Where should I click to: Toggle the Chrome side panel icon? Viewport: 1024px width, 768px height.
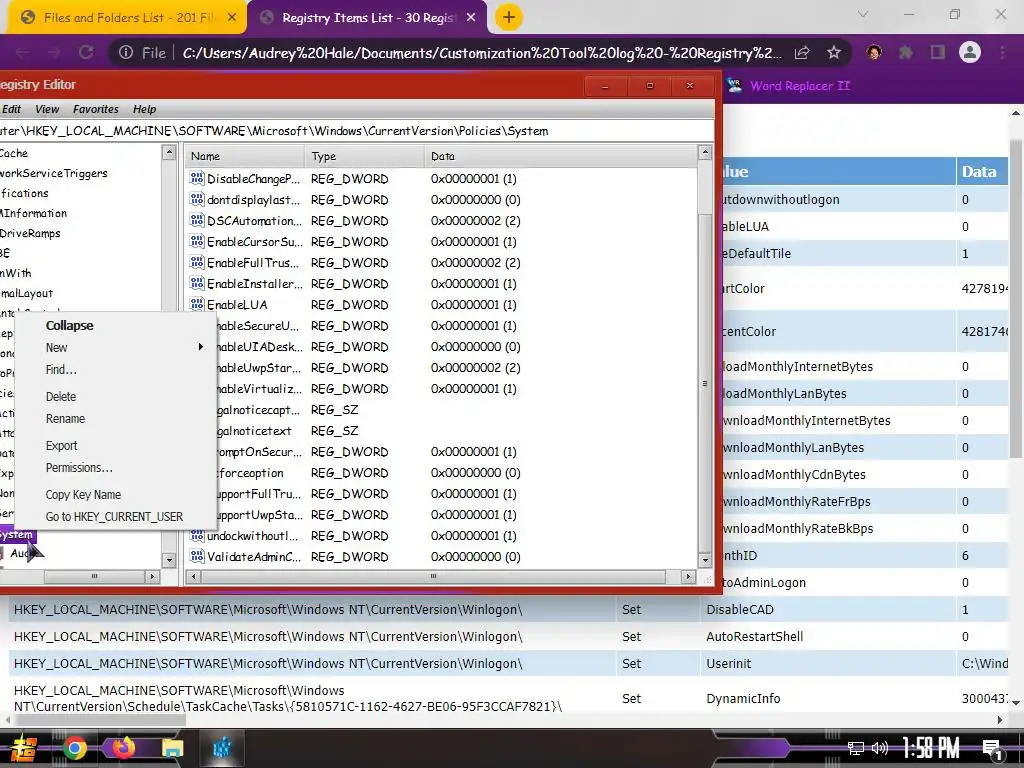938,52
